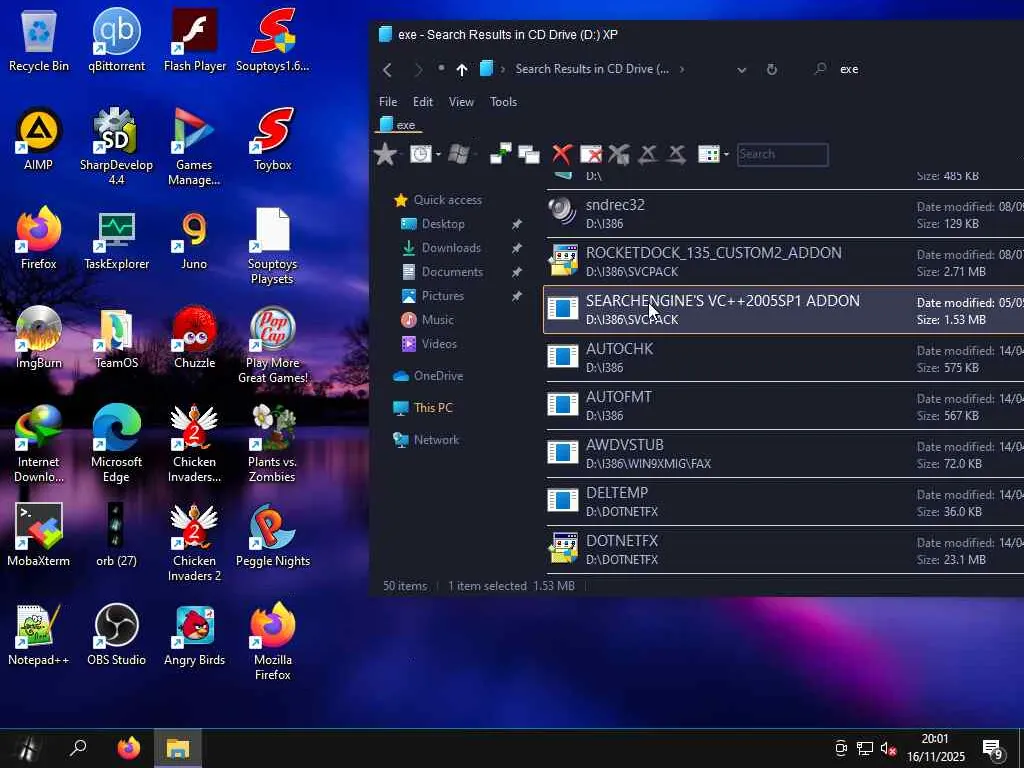Screen dimensions: 1024x768
Task: Go back using the Explorer back arrow
Action: pyautogui.click(x=387, y=69)
